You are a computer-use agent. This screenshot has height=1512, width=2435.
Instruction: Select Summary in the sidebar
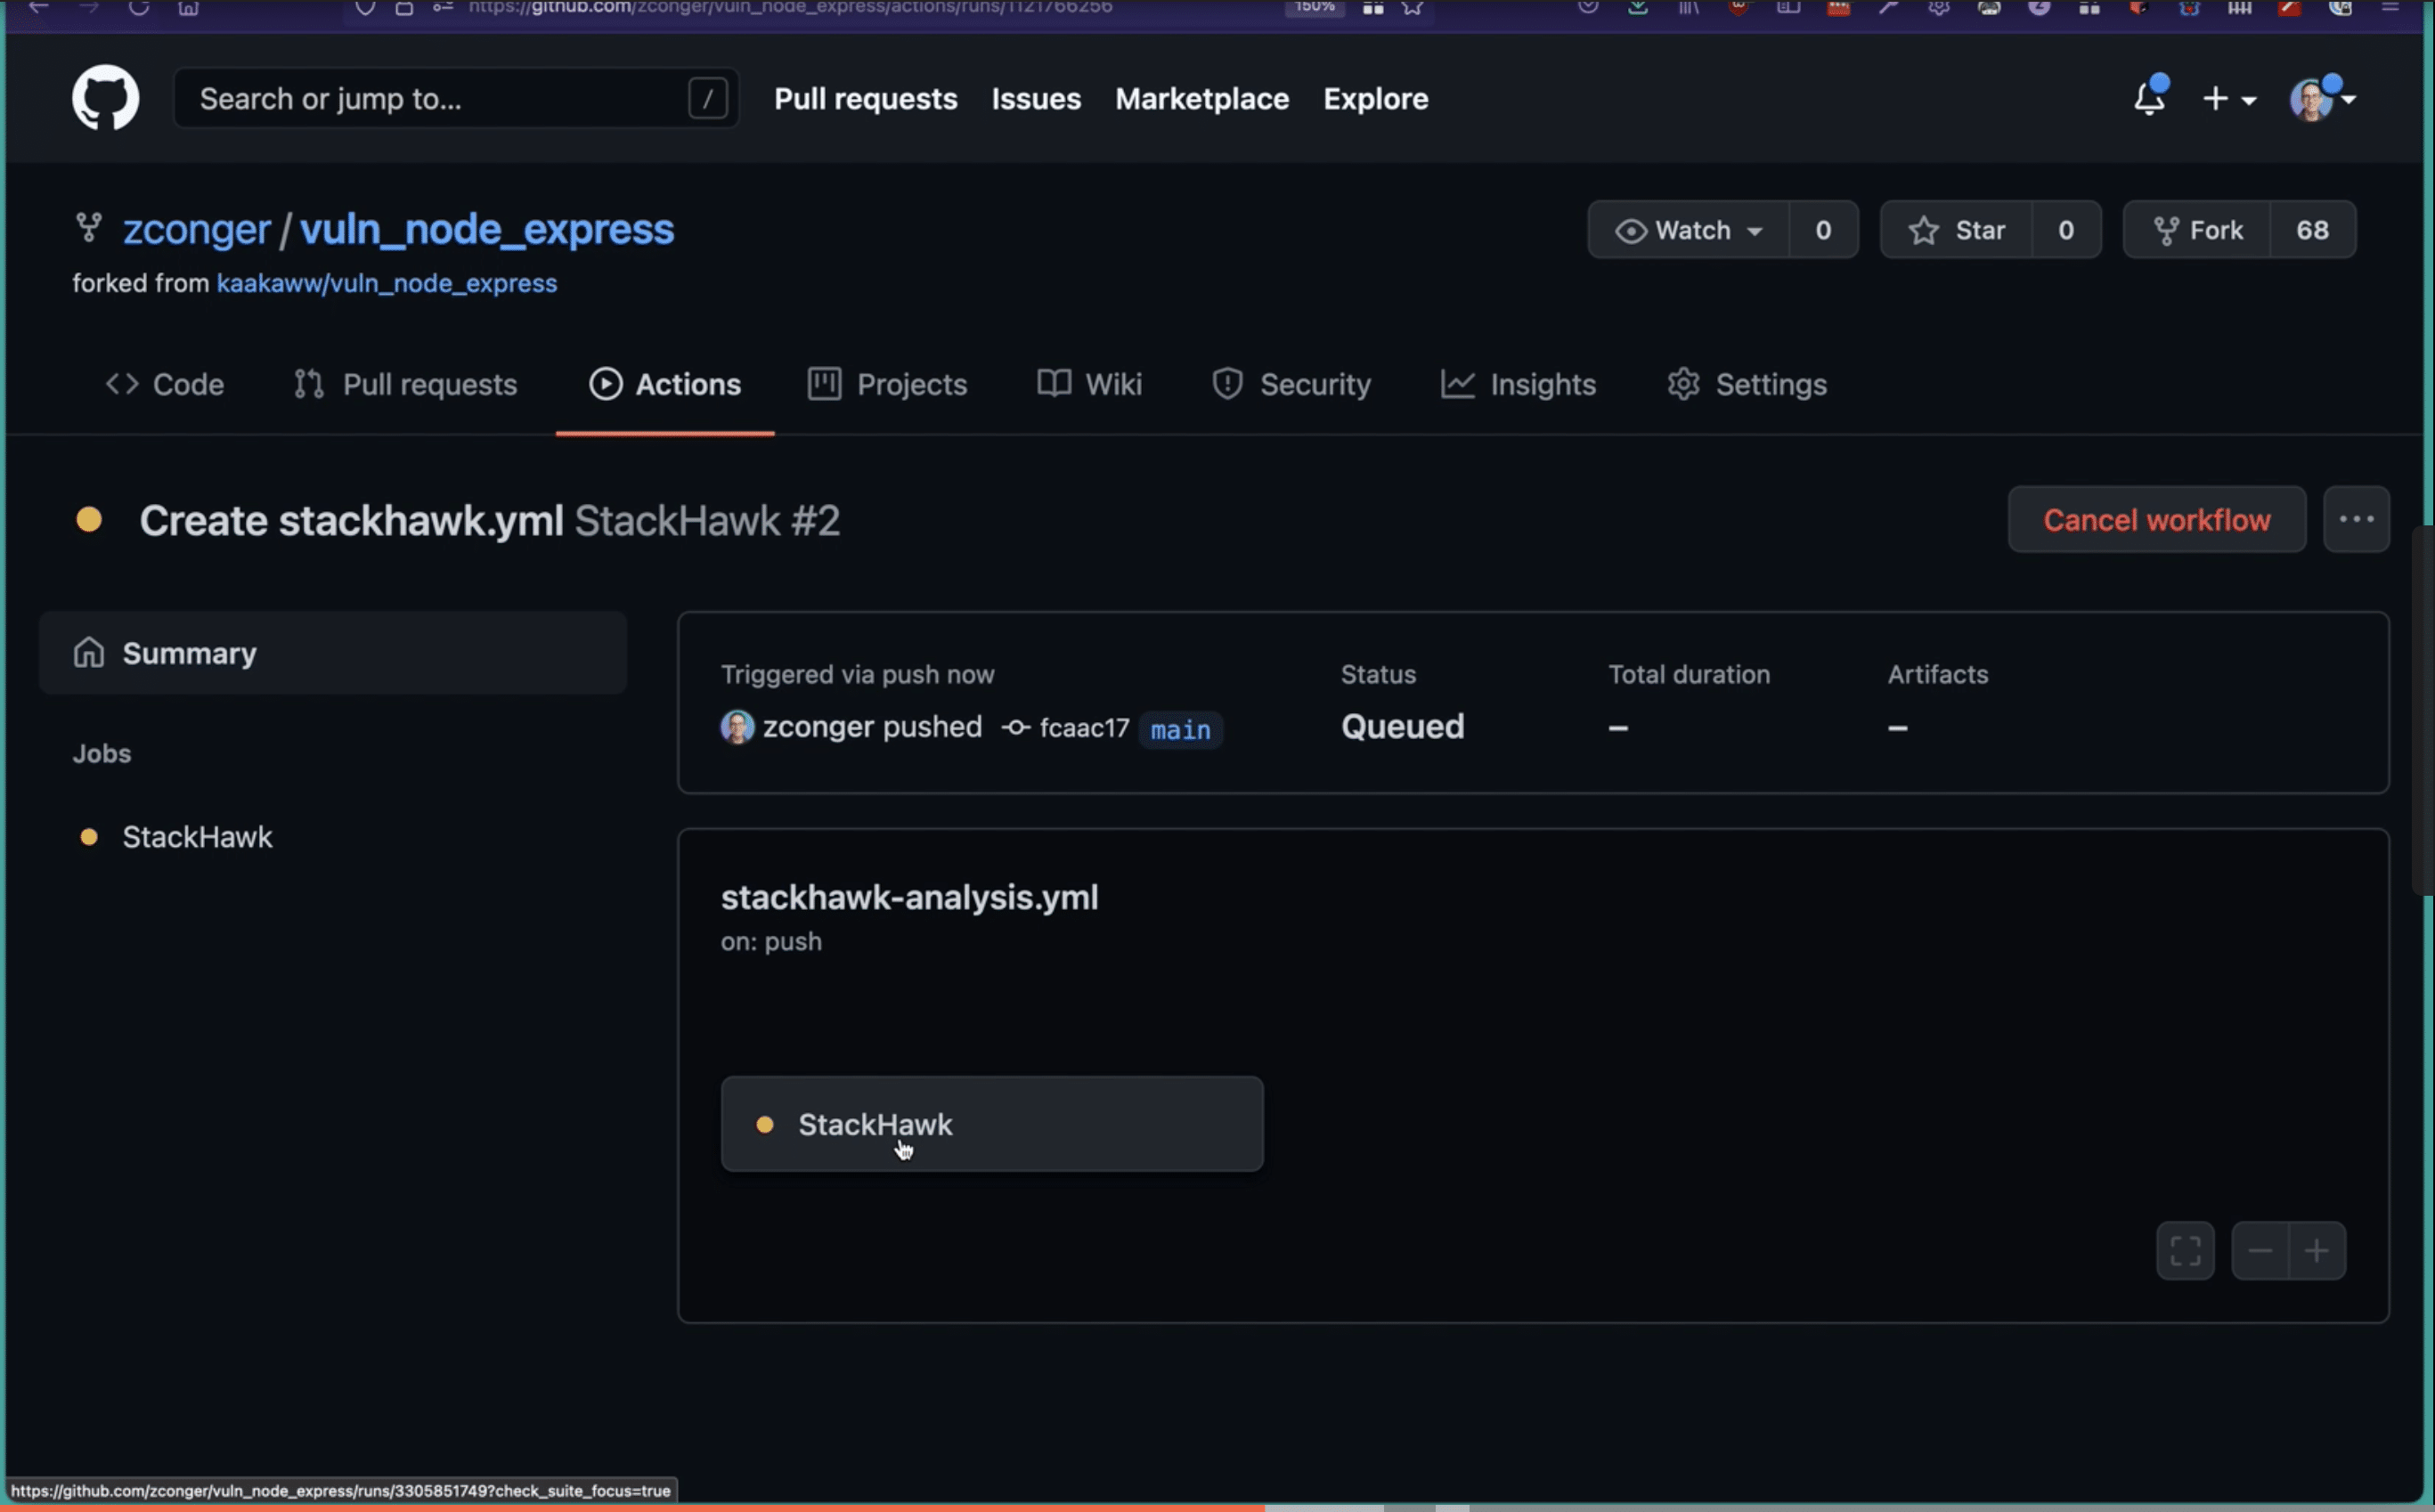[333, 653]
